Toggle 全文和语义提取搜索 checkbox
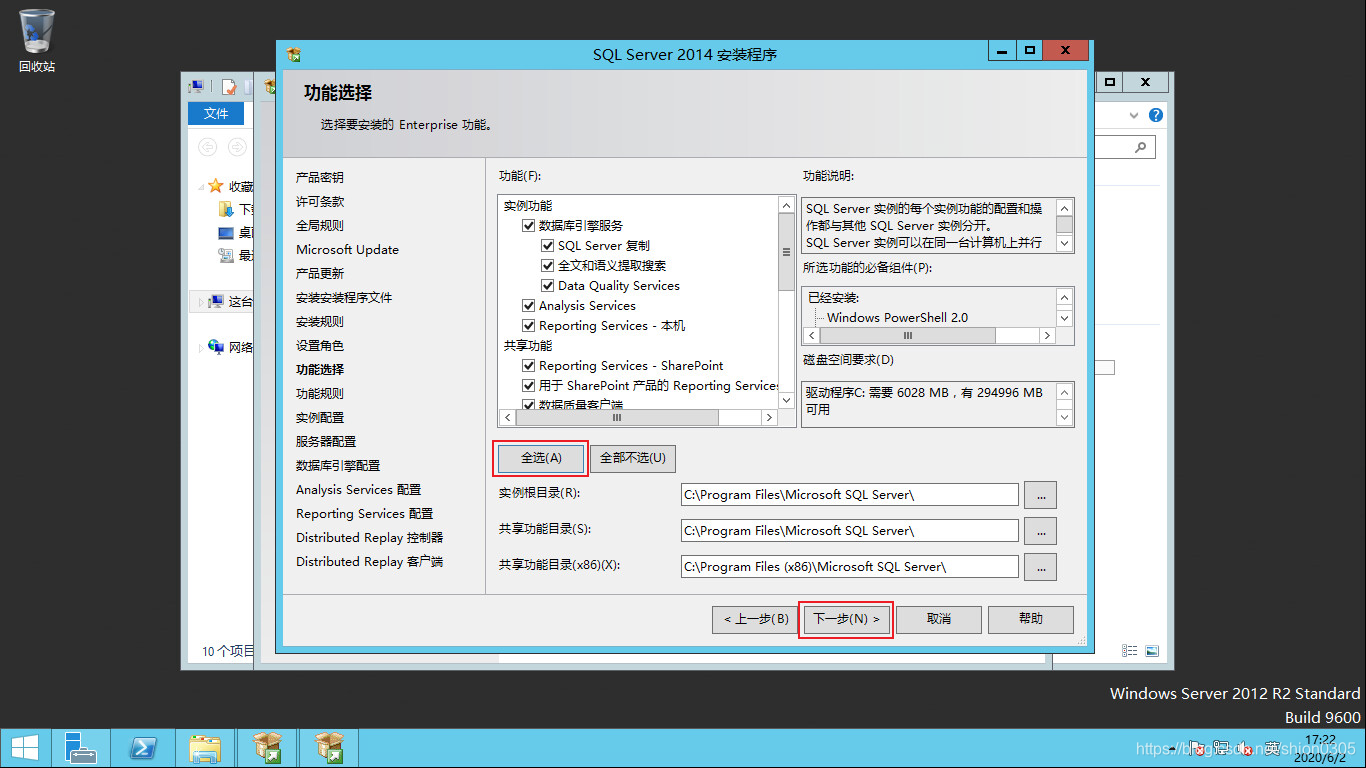The image size is (1366, 768). pyautogui.click(x=548, y=266)
